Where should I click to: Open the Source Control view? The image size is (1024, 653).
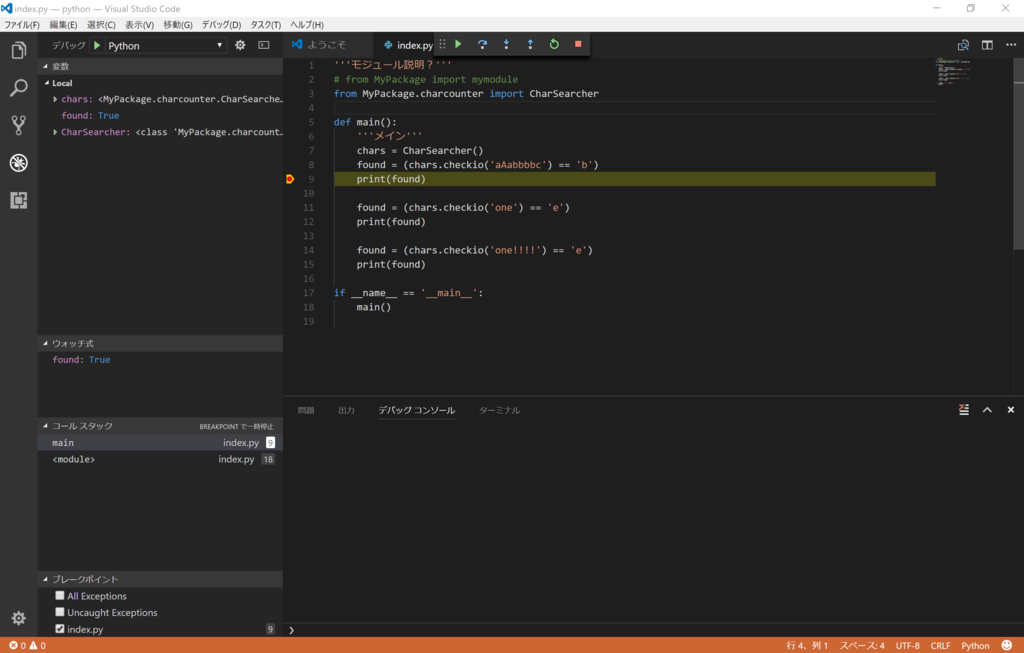coord(18,125)
